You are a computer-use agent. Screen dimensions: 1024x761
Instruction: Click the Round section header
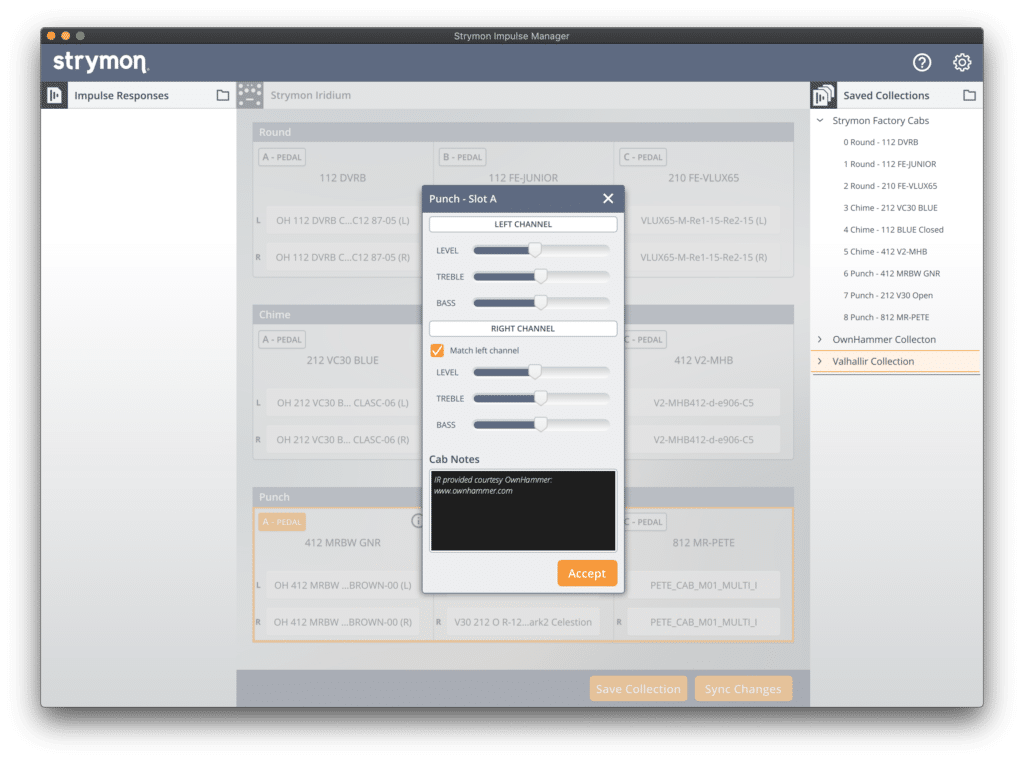(523, 132)
